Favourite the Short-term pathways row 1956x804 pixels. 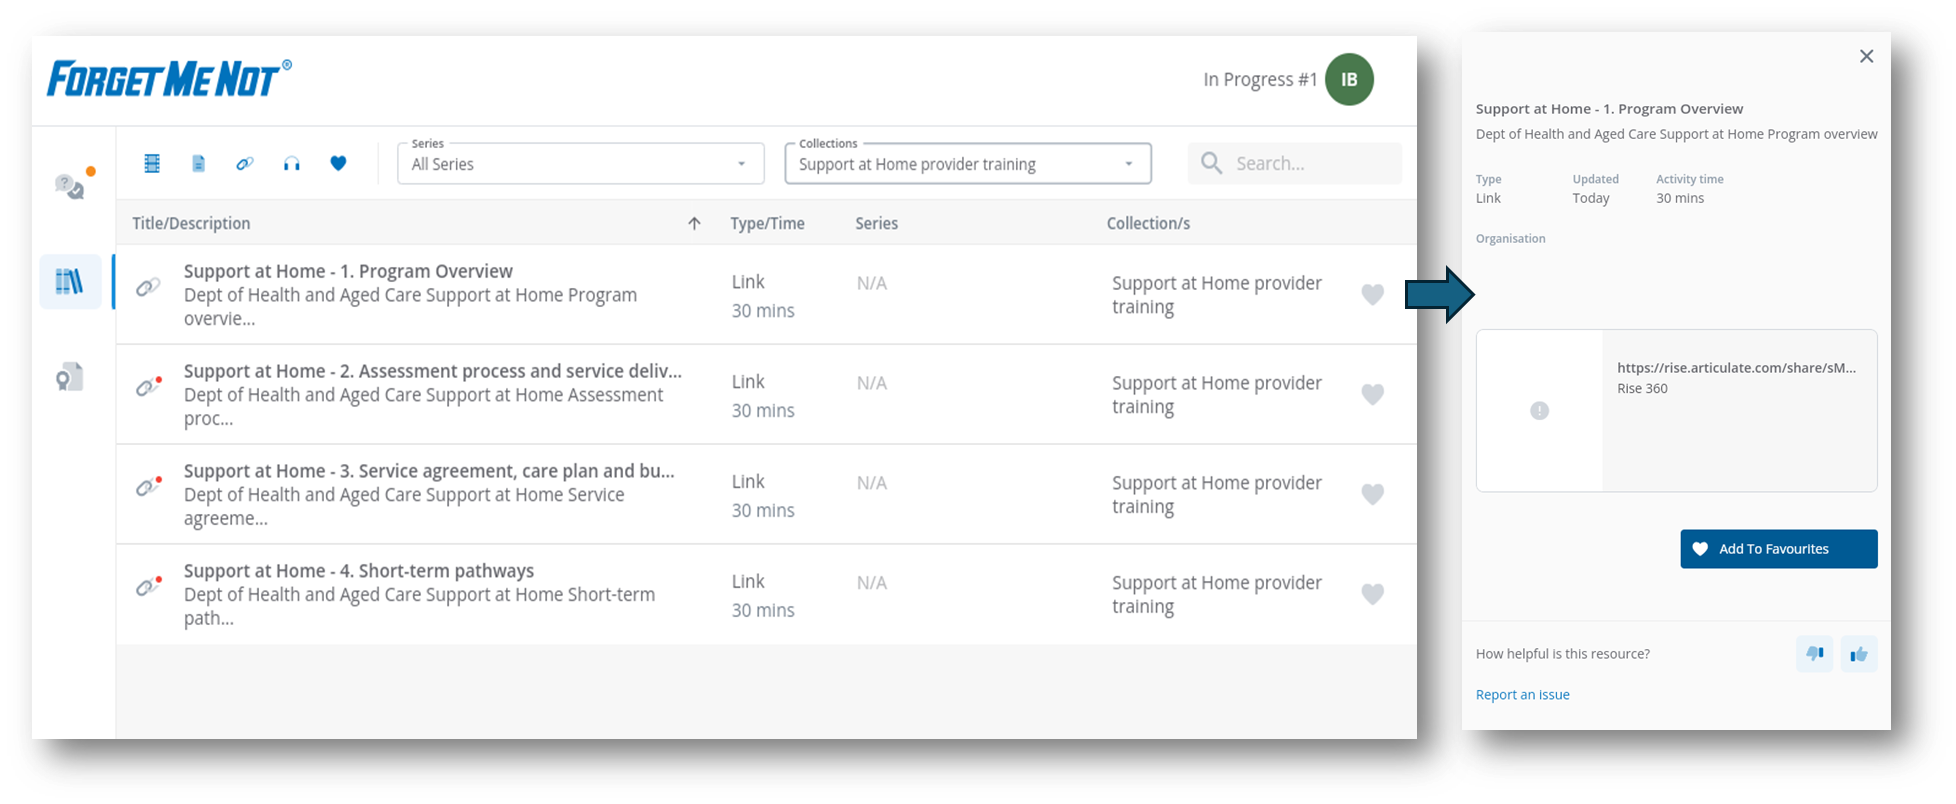pos(1372,594)
